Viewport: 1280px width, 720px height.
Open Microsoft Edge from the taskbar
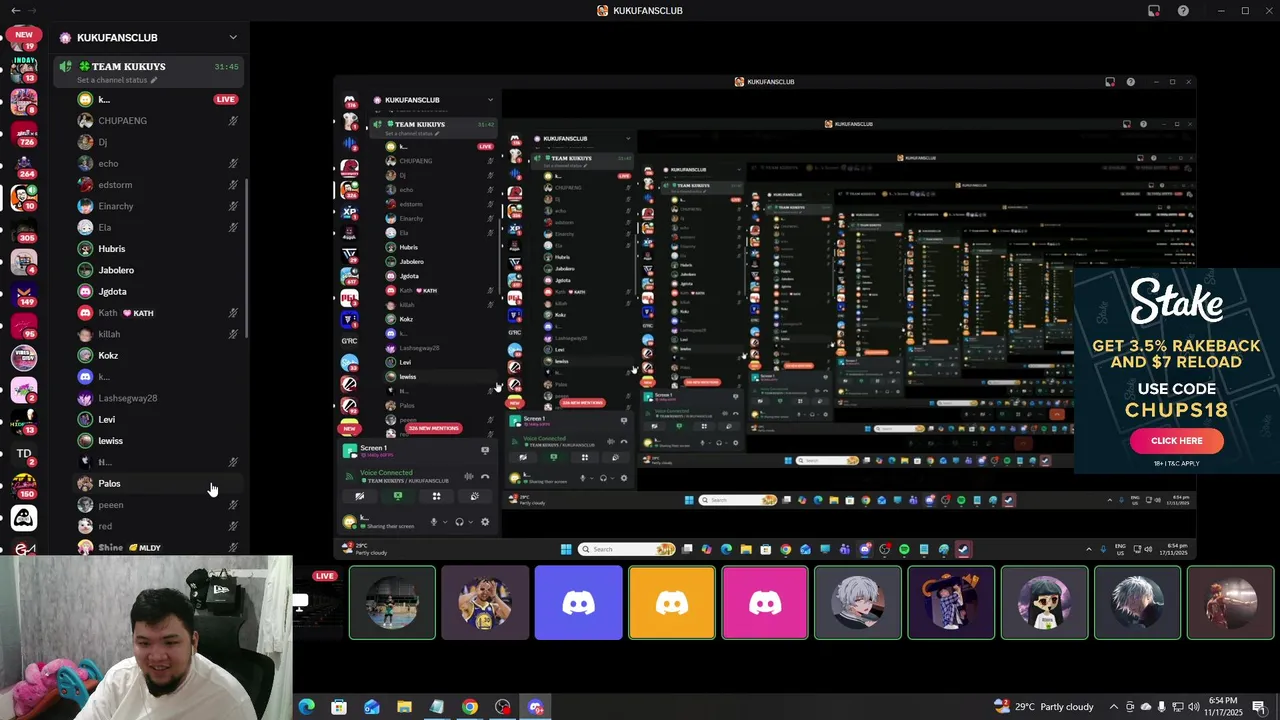point(306,707)
